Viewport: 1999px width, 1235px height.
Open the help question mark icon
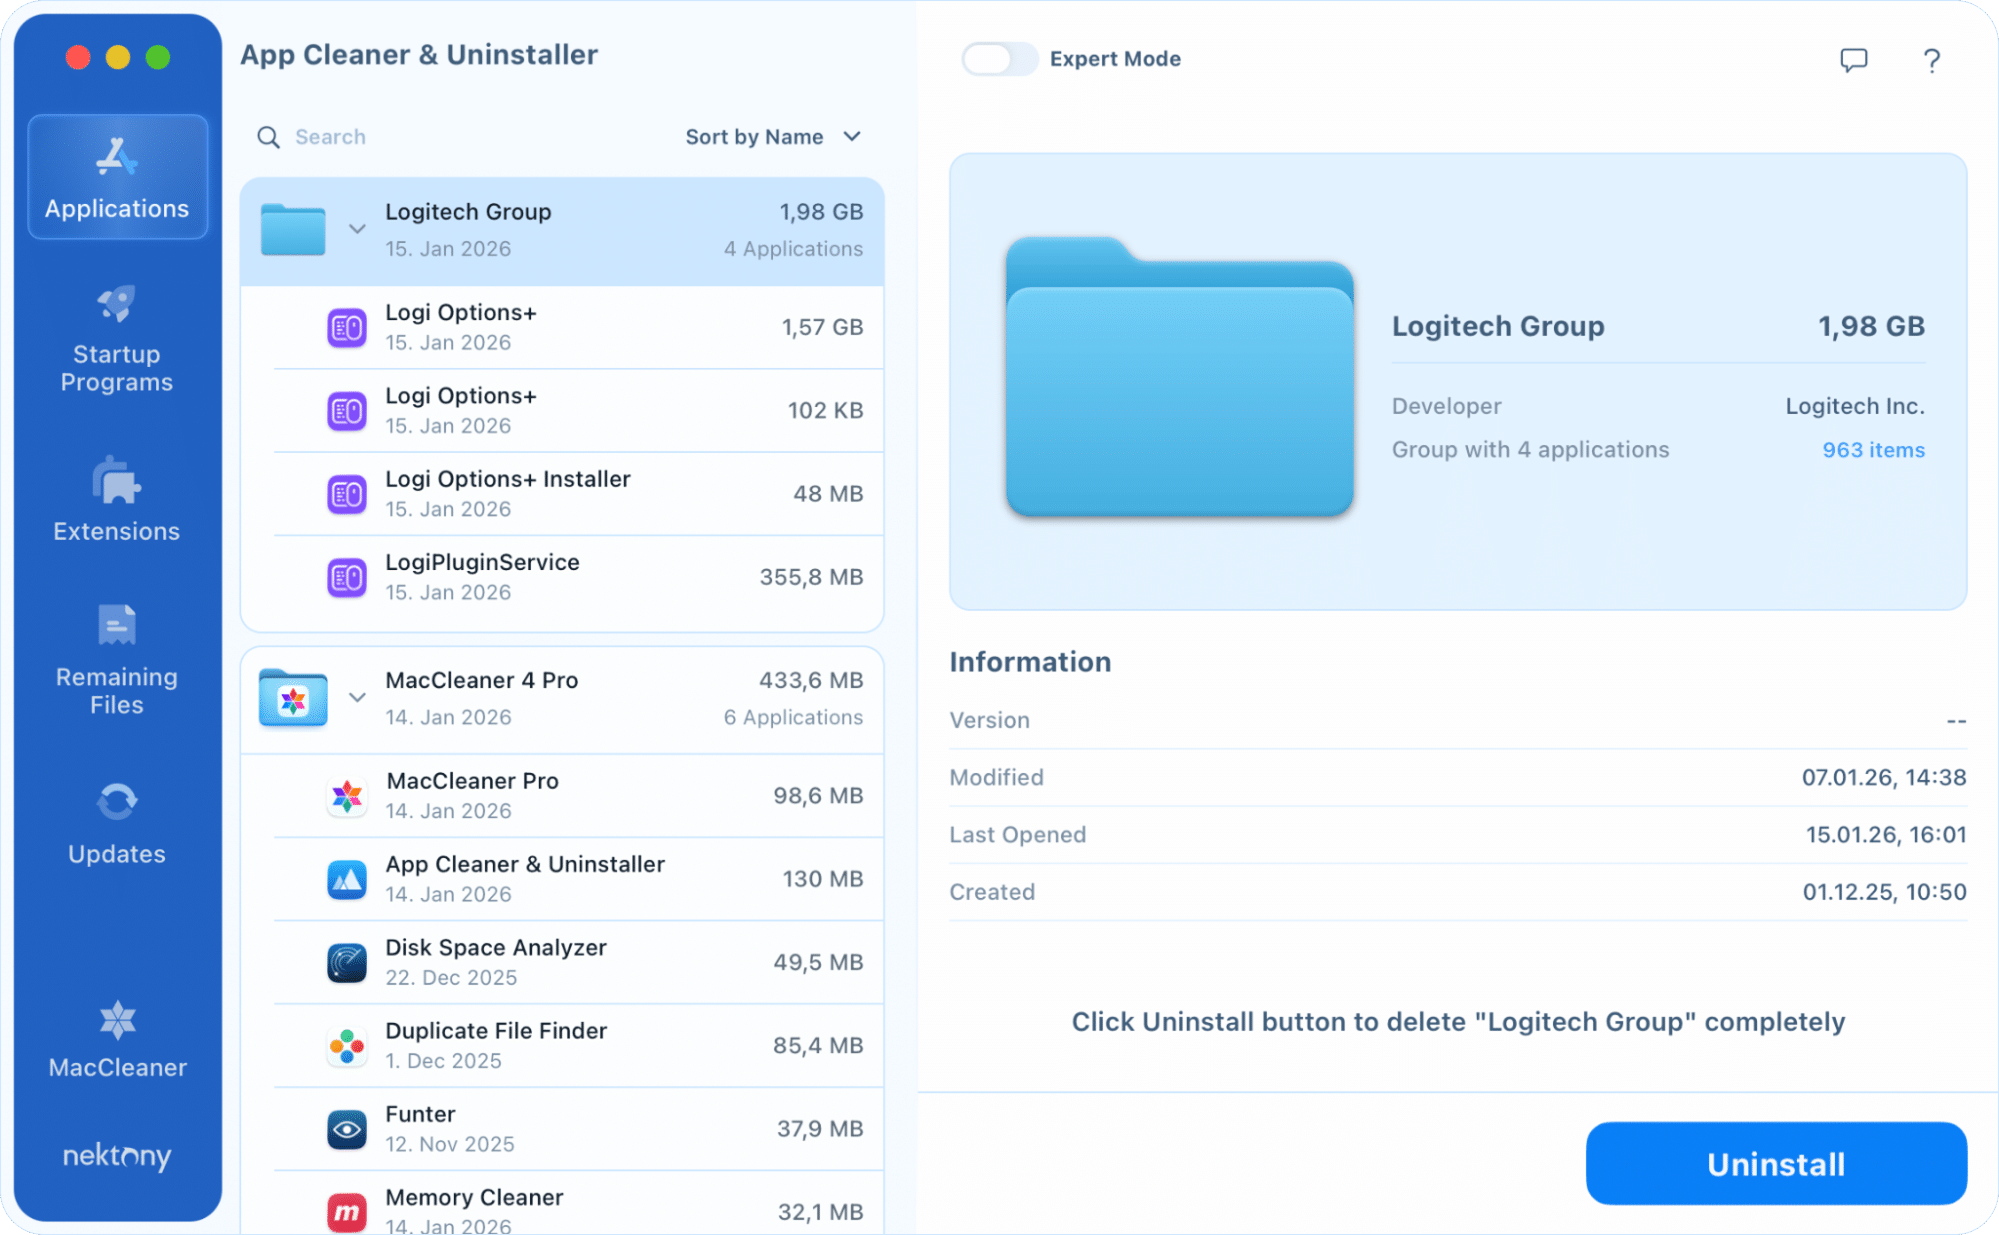pos(1931,60)
